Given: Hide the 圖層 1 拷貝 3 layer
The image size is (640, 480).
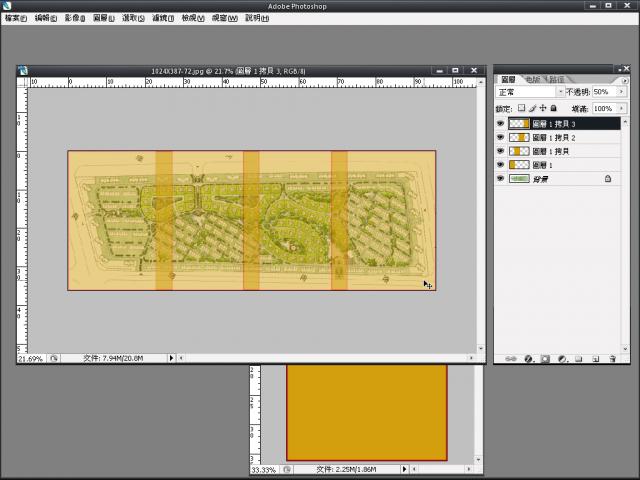Looking at the screenshot, I should click(x=501, y=124).
